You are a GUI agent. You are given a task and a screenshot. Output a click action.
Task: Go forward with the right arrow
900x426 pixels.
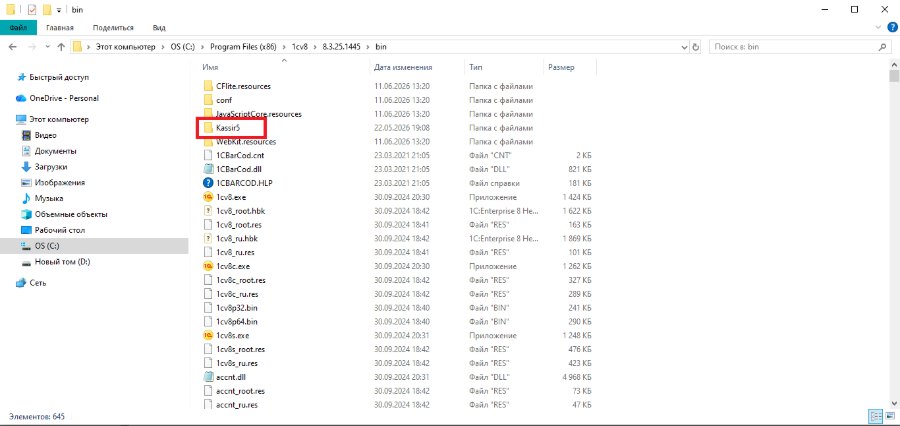(32, 47)
